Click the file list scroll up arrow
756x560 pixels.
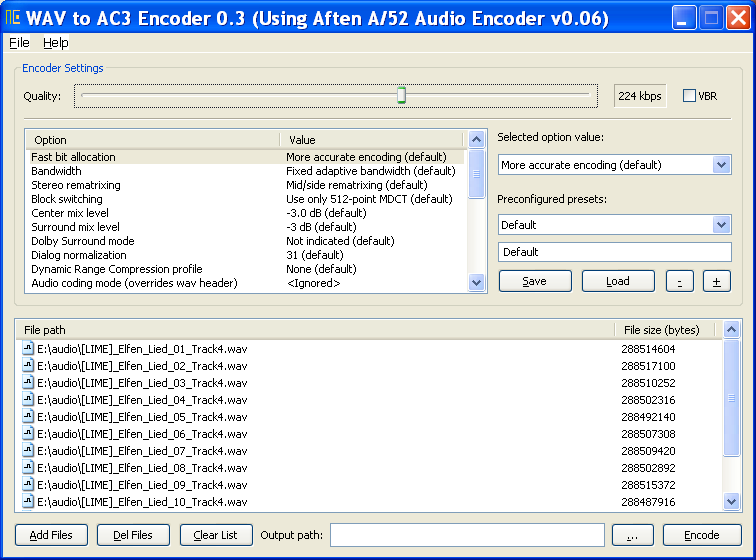(731, 329)
